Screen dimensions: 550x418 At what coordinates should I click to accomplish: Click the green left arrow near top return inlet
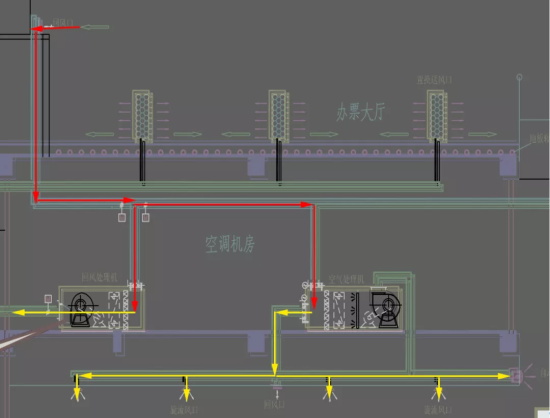(x=95, y=27)
